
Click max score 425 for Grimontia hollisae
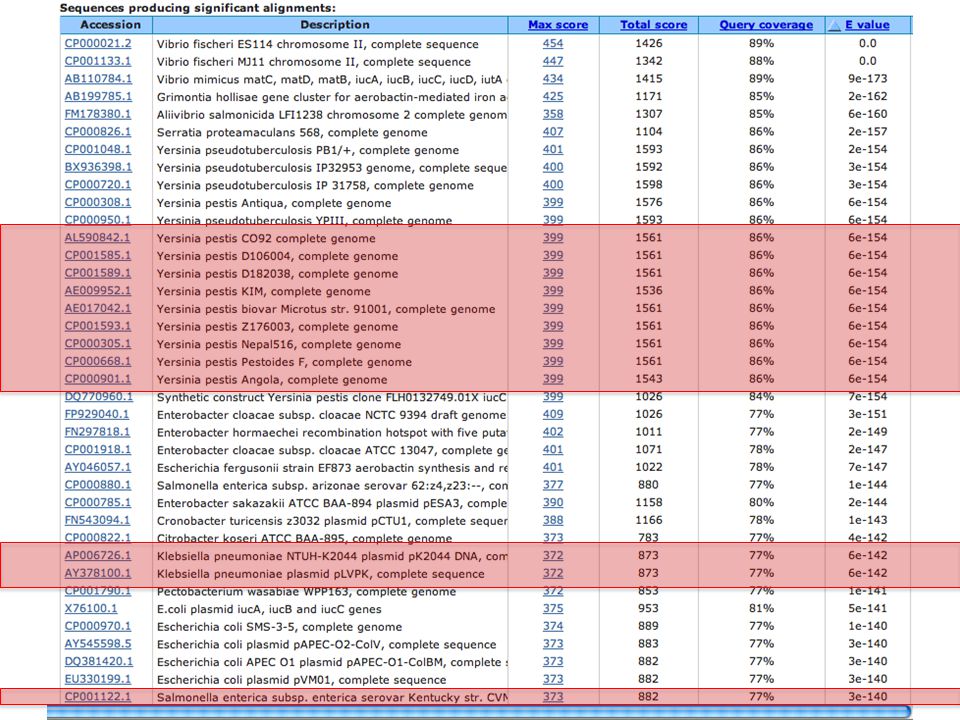pos(553,97)
